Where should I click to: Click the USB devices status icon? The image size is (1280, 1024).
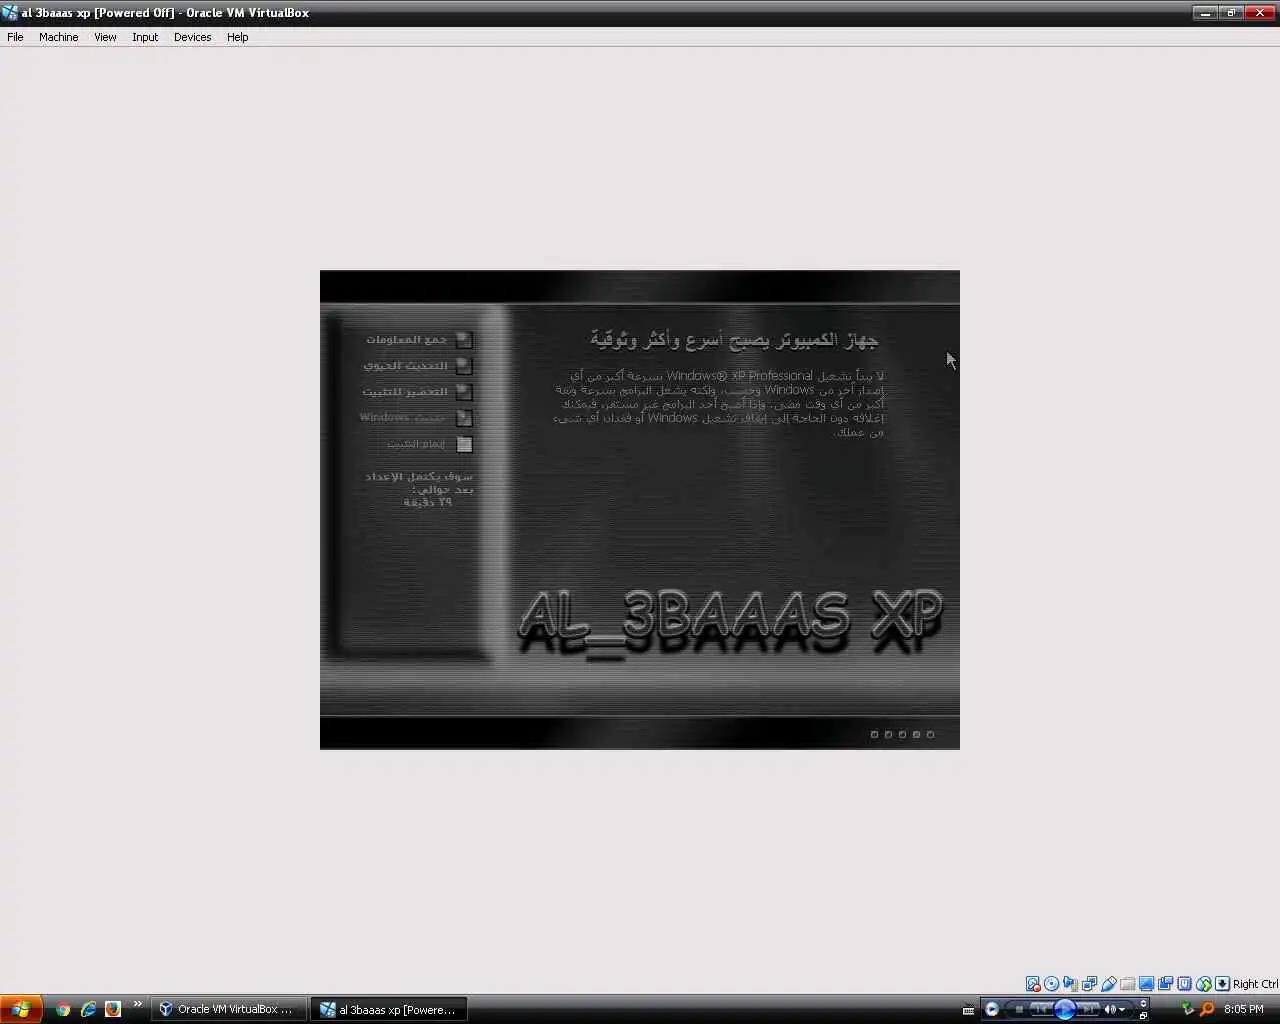[x=1108, y=984]
